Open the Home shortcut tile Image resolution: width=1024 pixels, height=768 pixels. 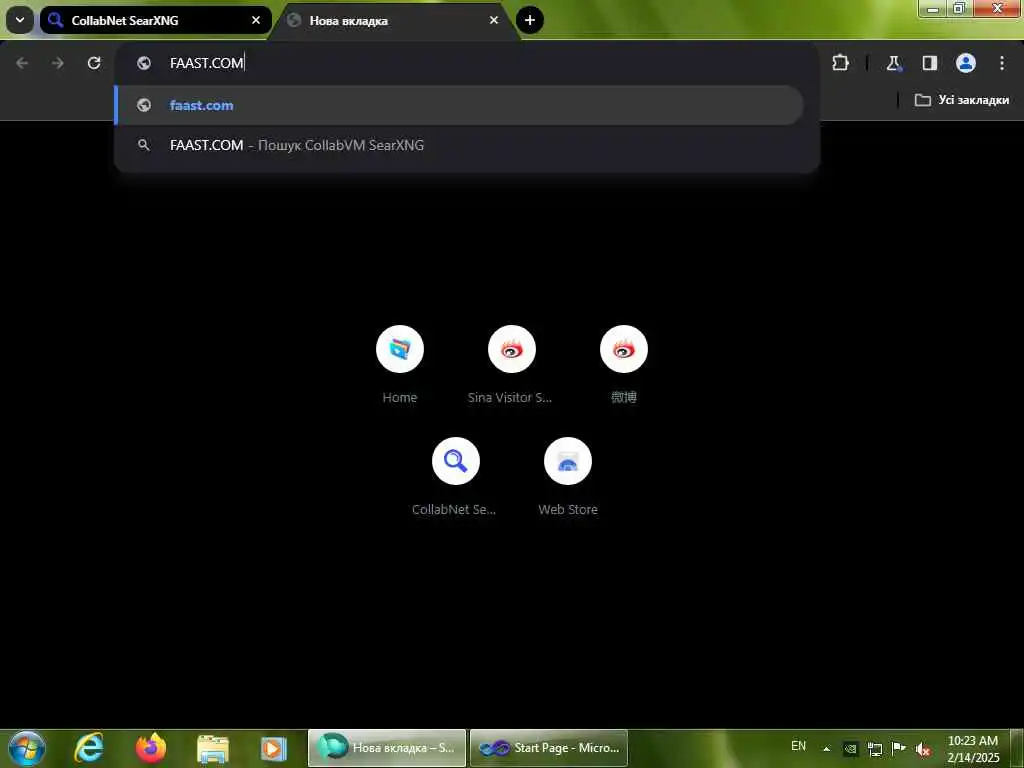pyautogui.click(x=400, y=365)
